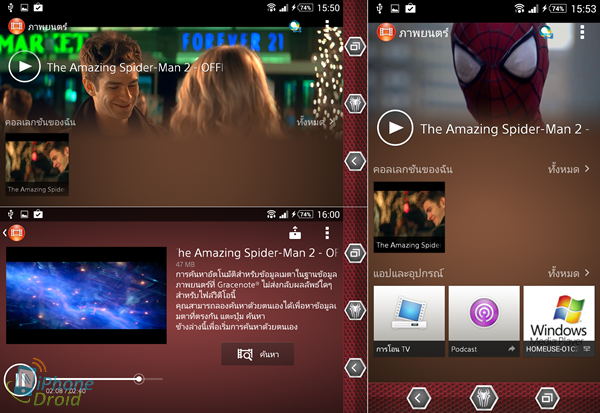Go back via Movies icon in detail screen
Viewport: 600px width, 413px height.
[16, 233]
